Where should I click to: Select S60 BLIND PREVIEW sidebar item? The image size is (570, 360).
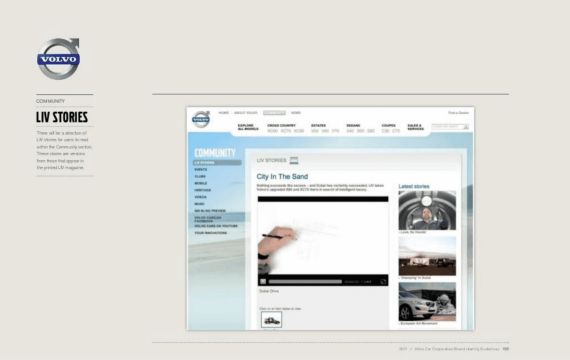(x=210, y=211)
